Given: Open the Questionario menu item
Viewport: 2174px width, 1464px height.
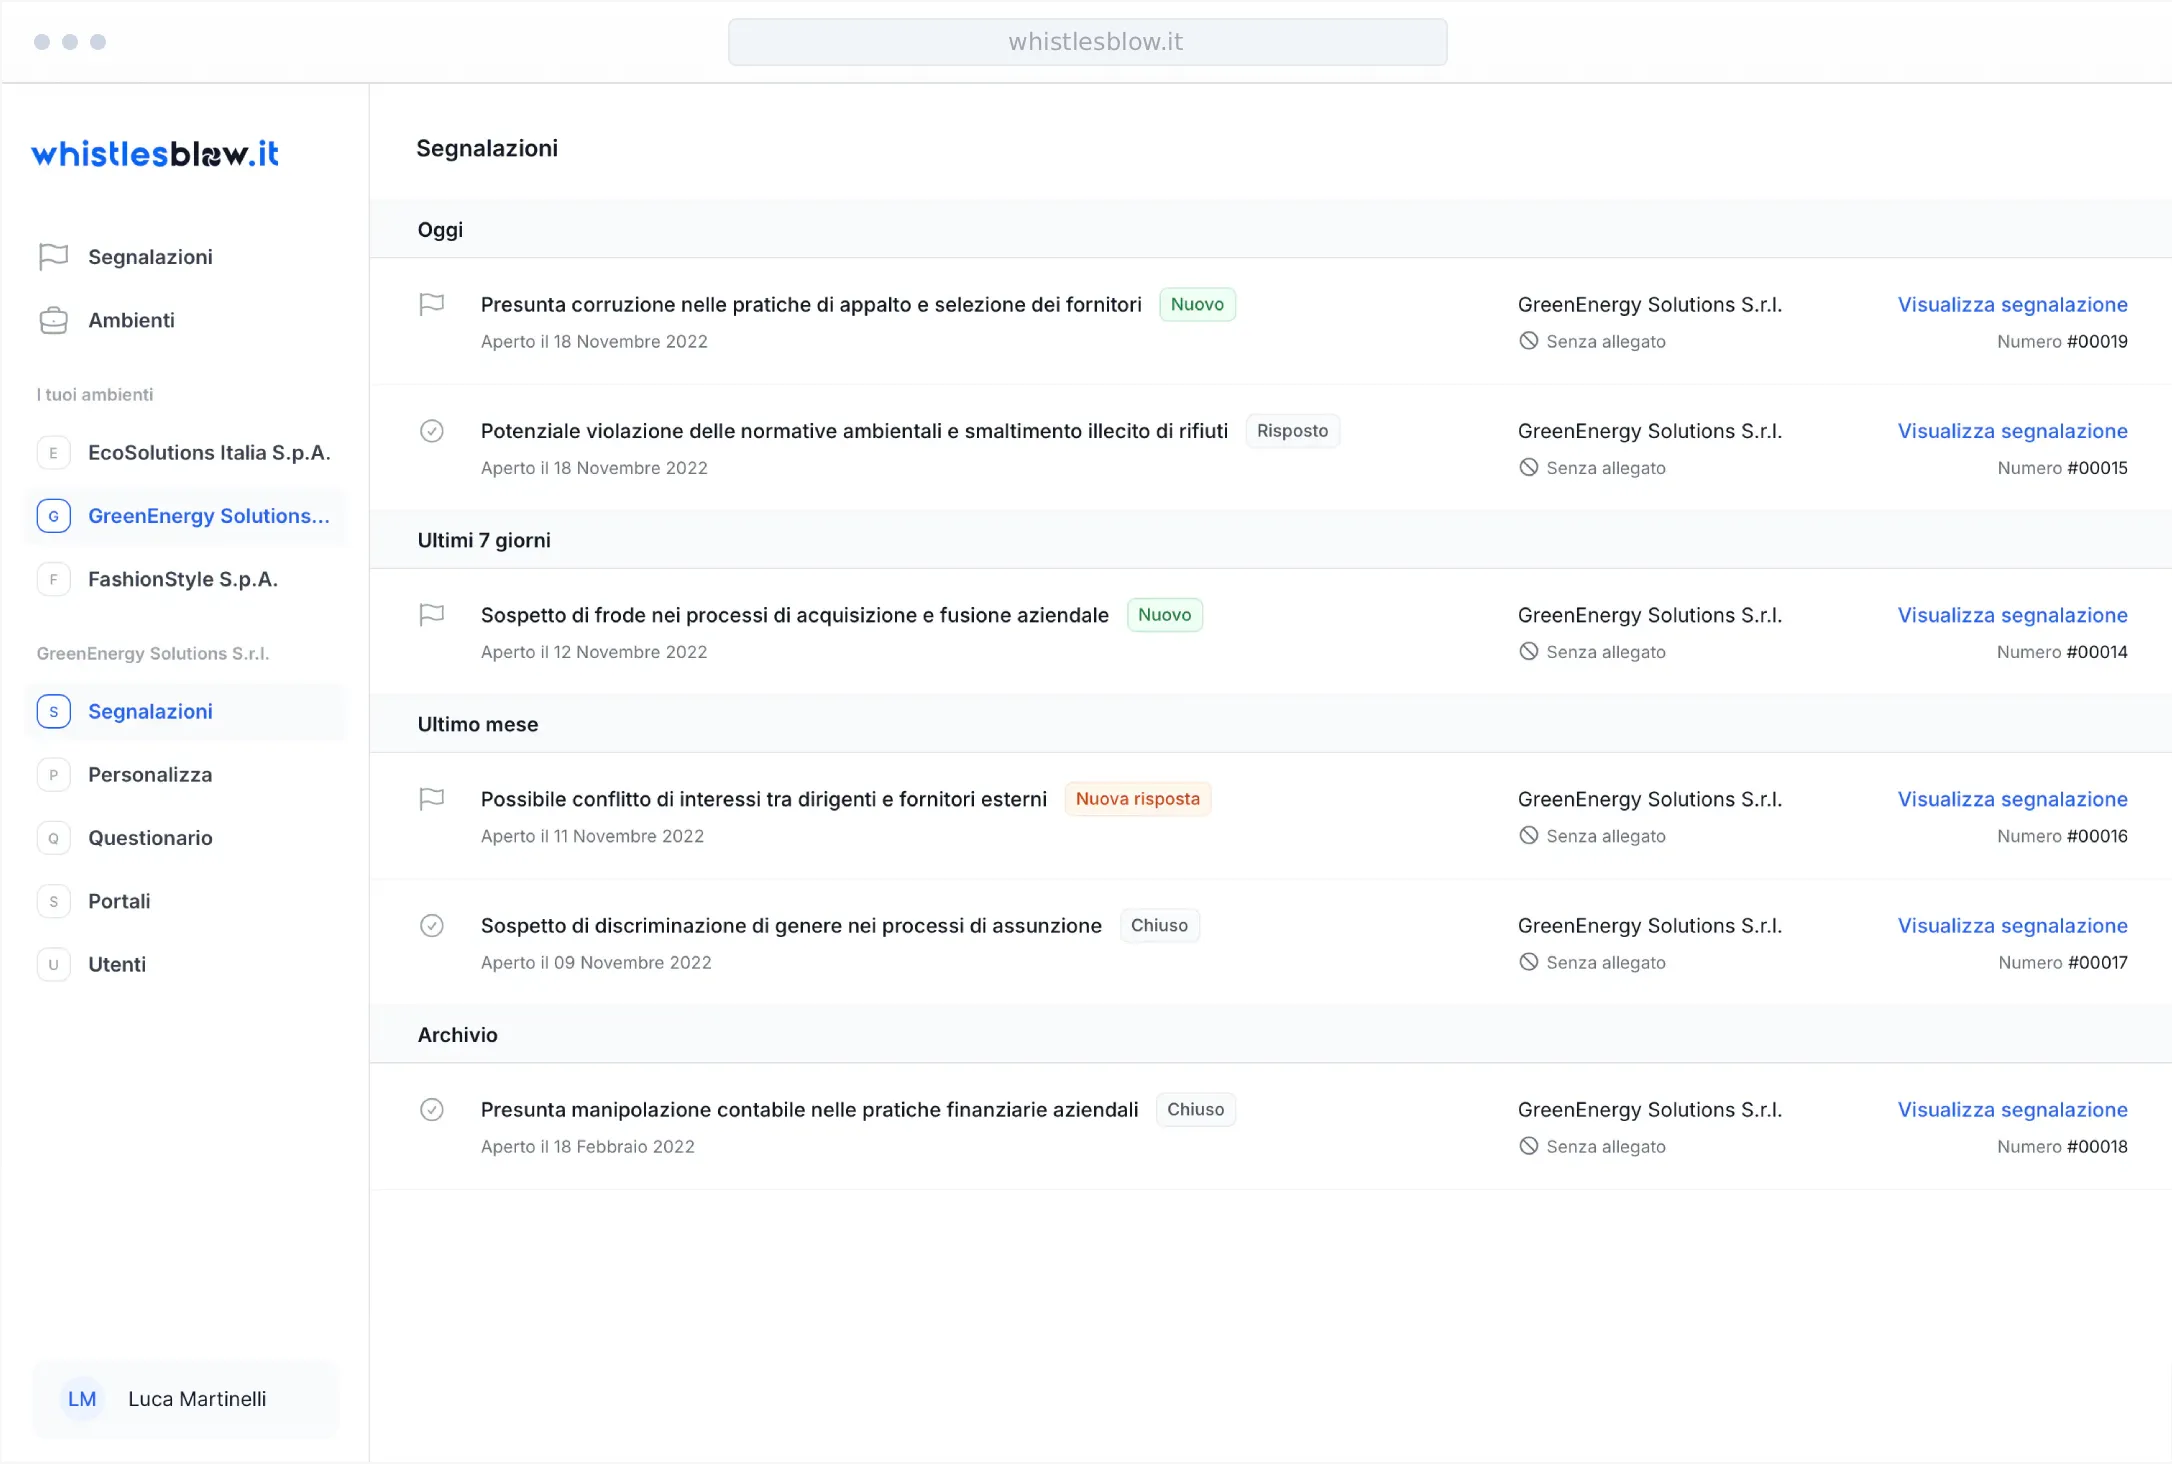Looking at the screenshot, I should tap(150, 838).
